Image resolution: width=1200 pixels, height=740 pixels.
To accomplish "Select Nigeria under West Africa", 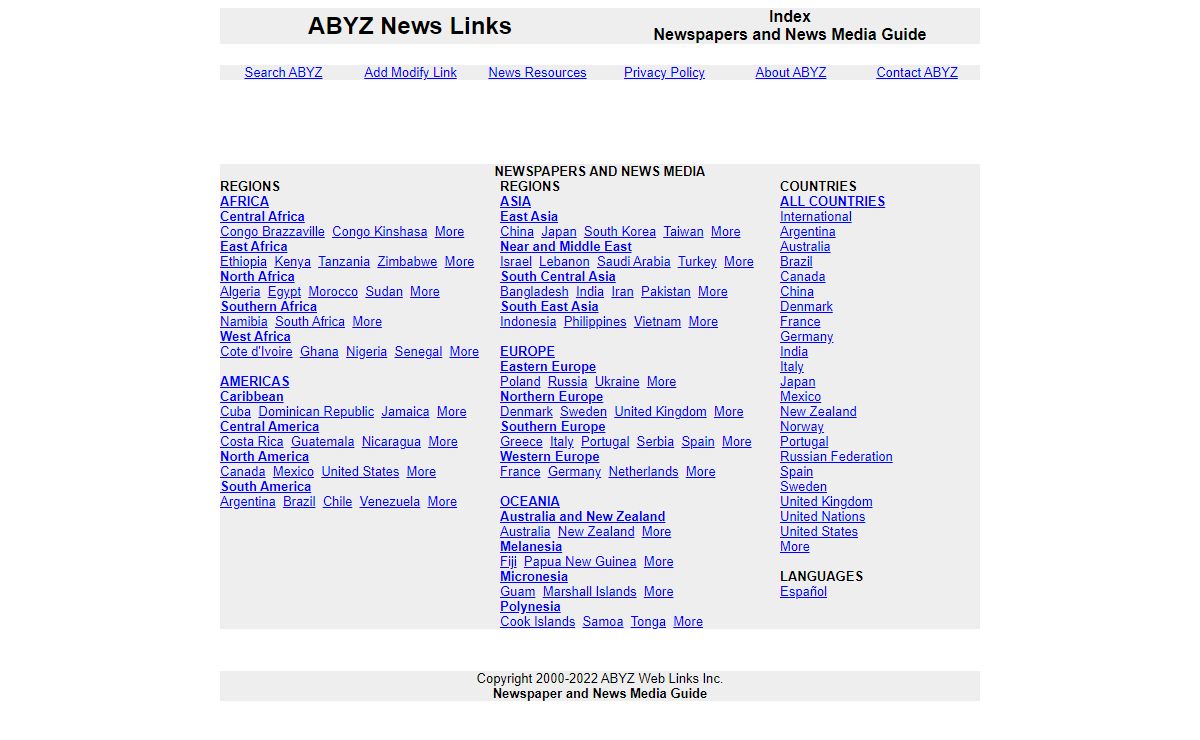I will click(x=366, y=351).
